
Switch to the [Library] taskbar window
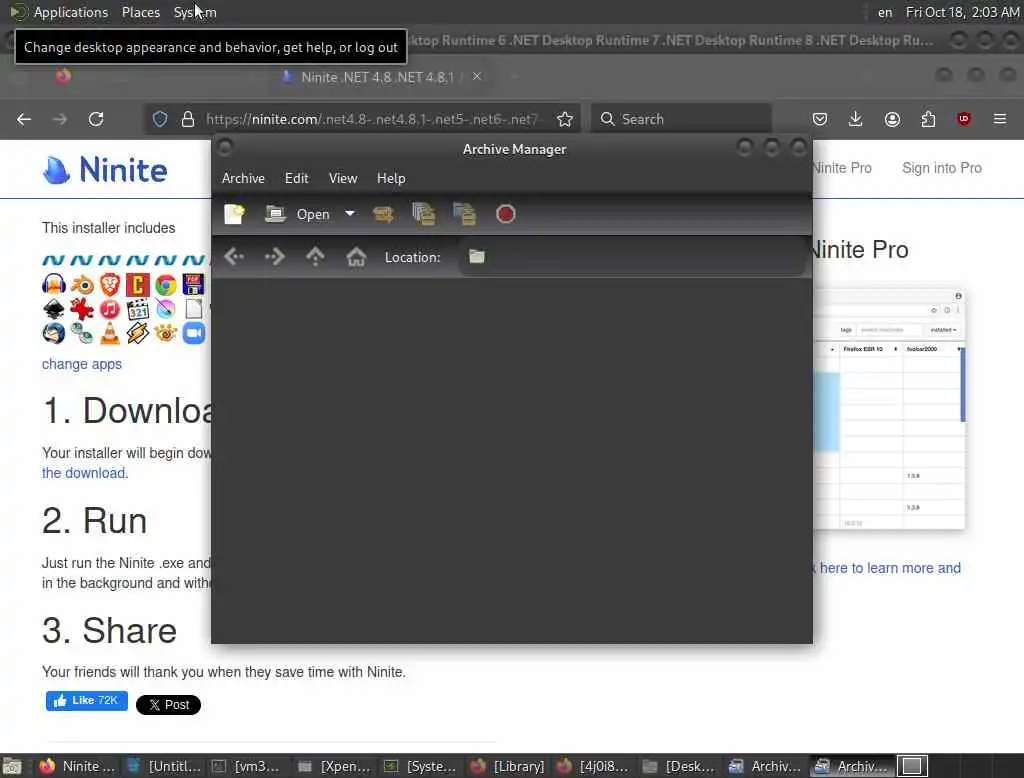pyautogui.click(x=508, y=766)
